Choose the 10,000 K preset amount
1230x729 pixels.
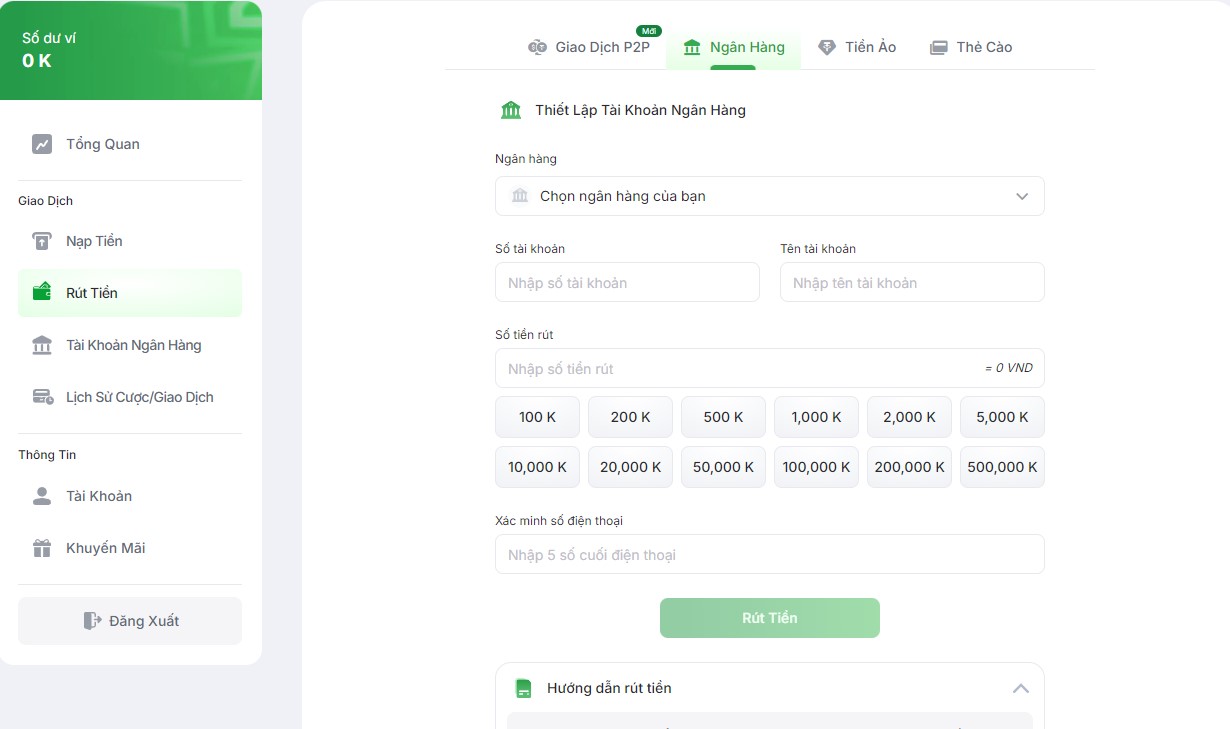click(x=537, y=467)
